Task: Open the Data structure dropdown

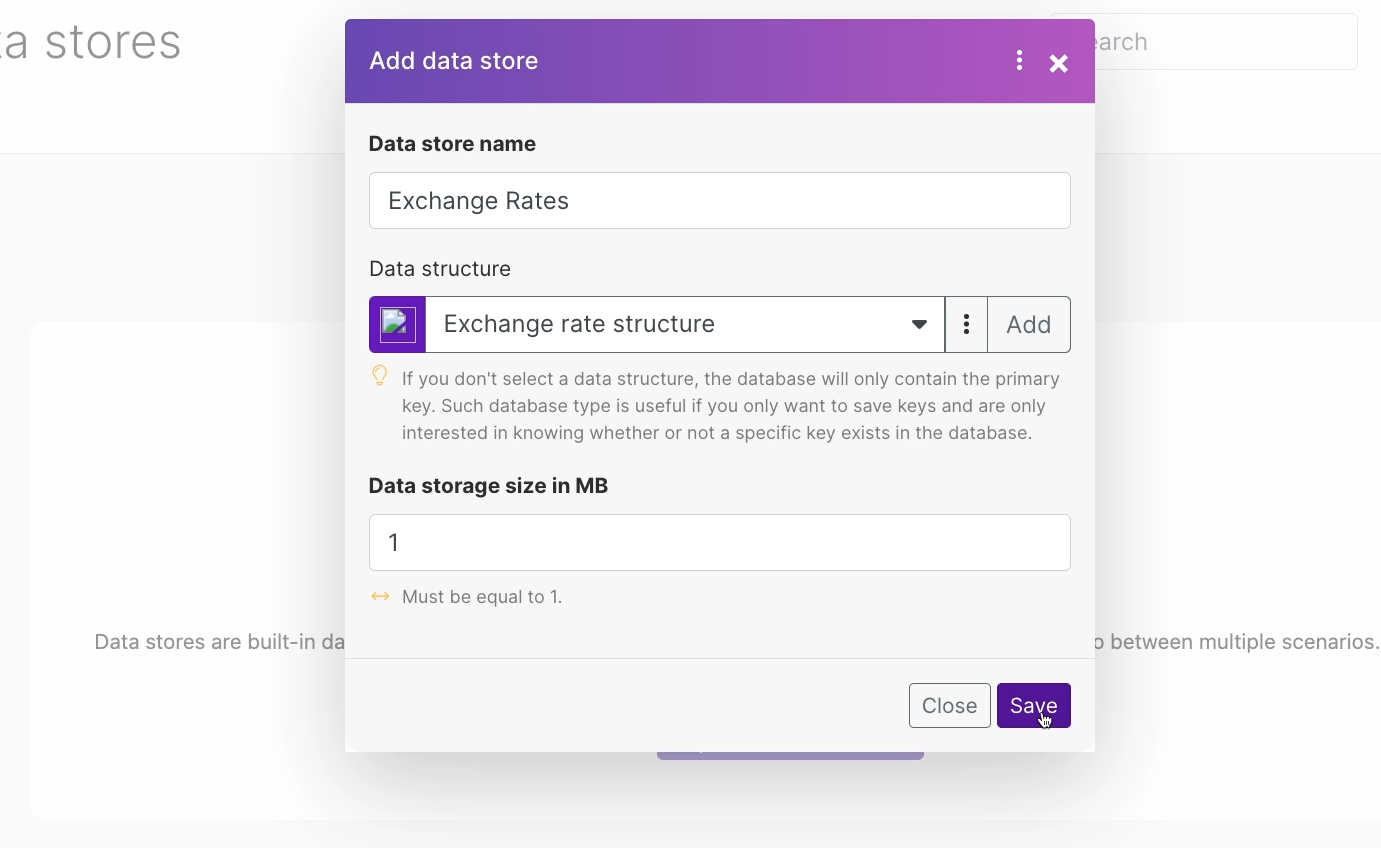Action: pos(685,324)
